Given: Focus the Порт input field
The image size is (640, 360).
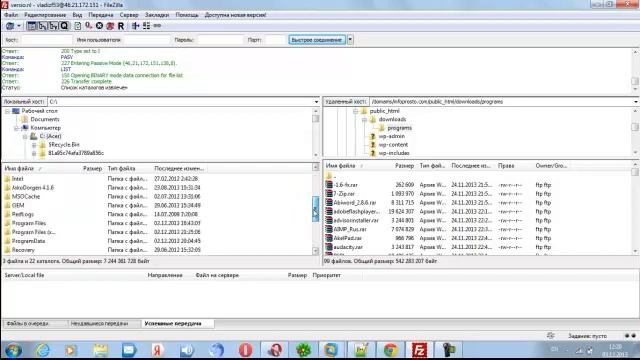Looking at the screenshot, I should 275,40.
